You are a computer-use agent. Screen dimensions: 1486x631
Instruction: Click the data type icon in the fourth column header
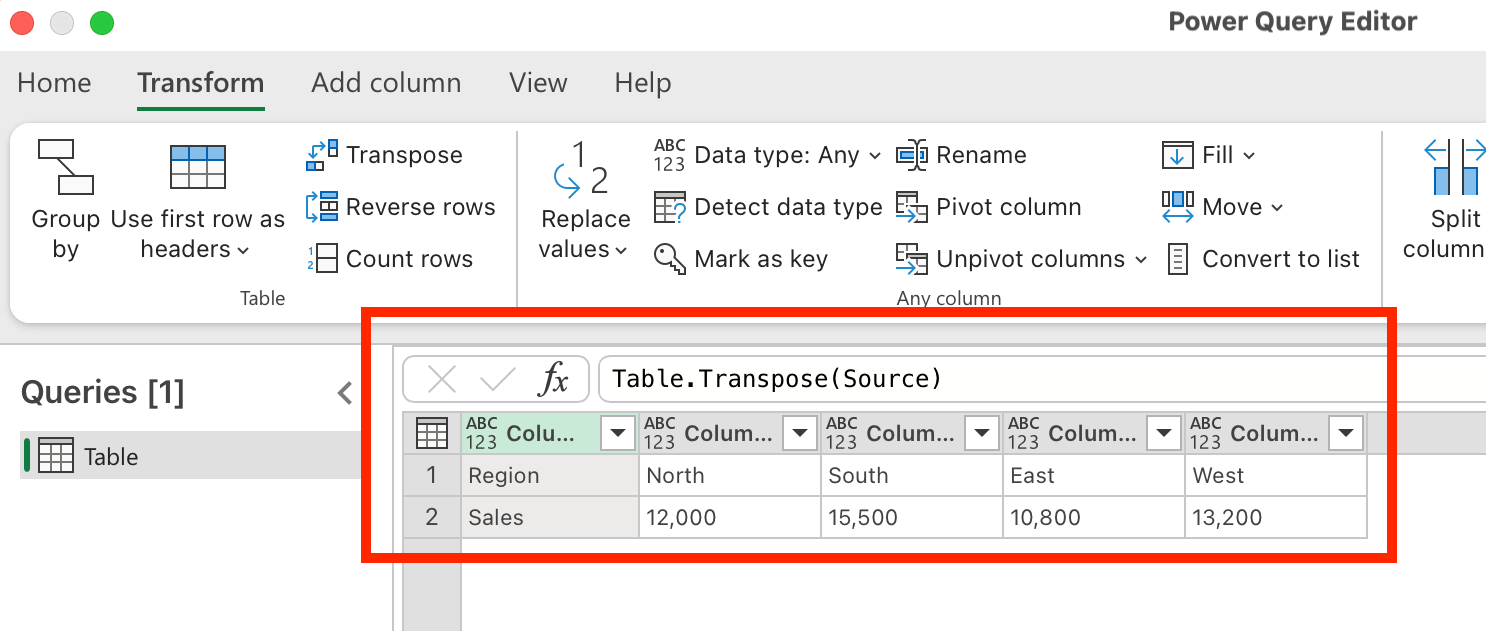[1024, 433]
